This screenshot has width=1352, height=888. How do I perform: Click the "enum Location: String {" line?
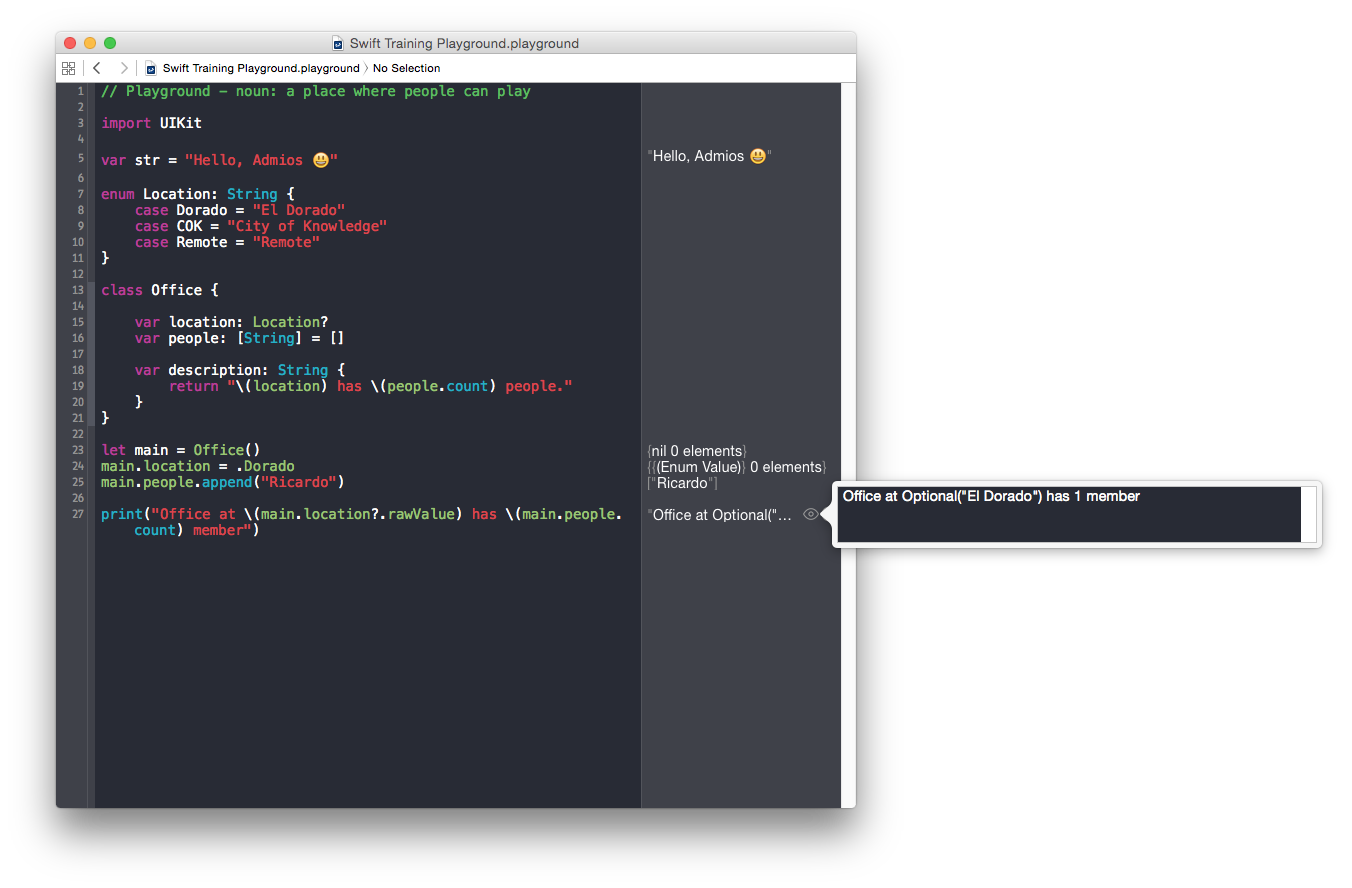(197, 194)
